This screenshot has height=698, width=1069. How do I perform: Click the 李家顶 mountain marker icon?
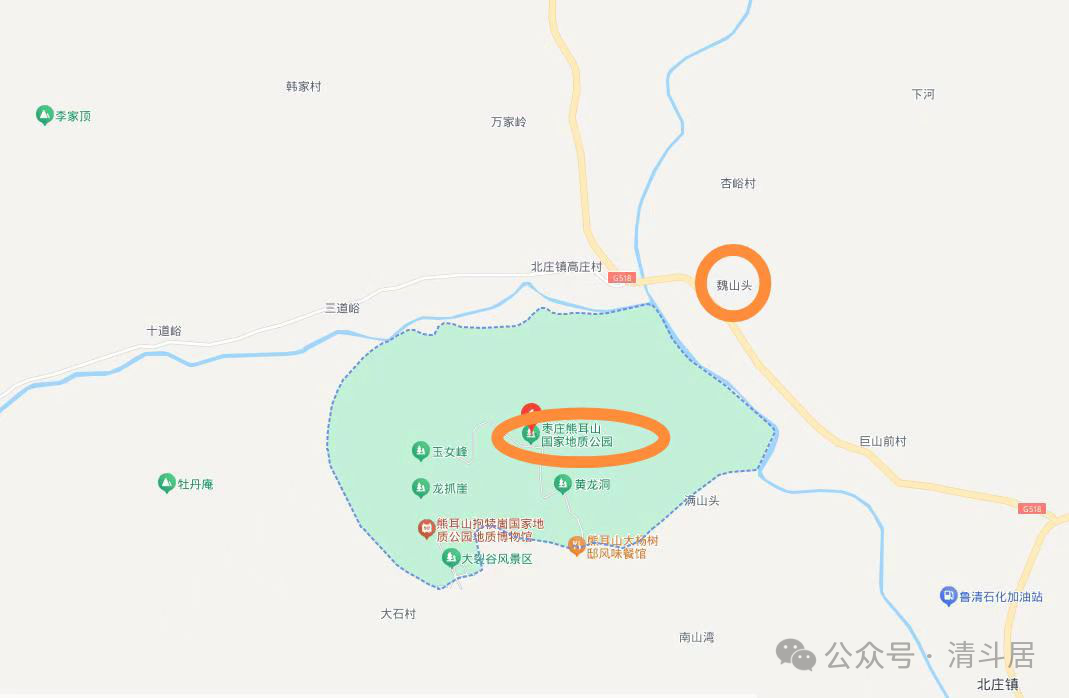(x=44, y=115)
